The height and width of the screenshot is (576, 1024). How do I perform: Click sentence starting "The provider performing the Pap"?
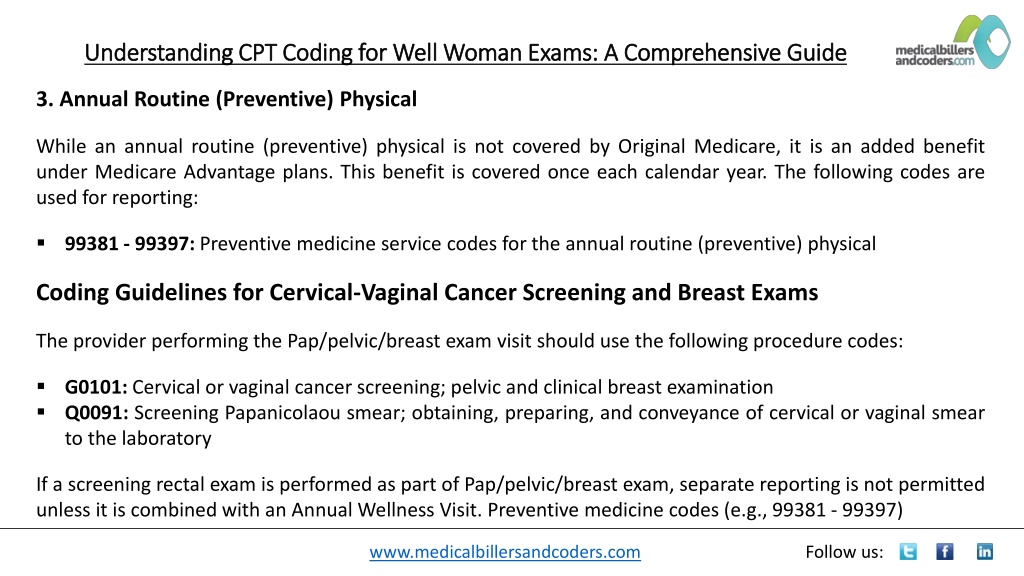(470, 341)
